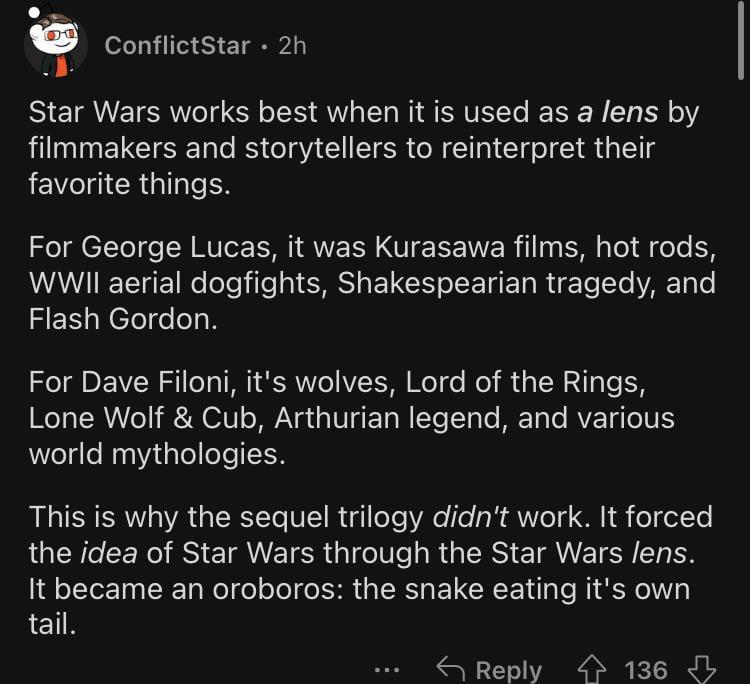Downvote the ConflictStar comment
This screenshot has width=750, height=684.
click(702, 670)
